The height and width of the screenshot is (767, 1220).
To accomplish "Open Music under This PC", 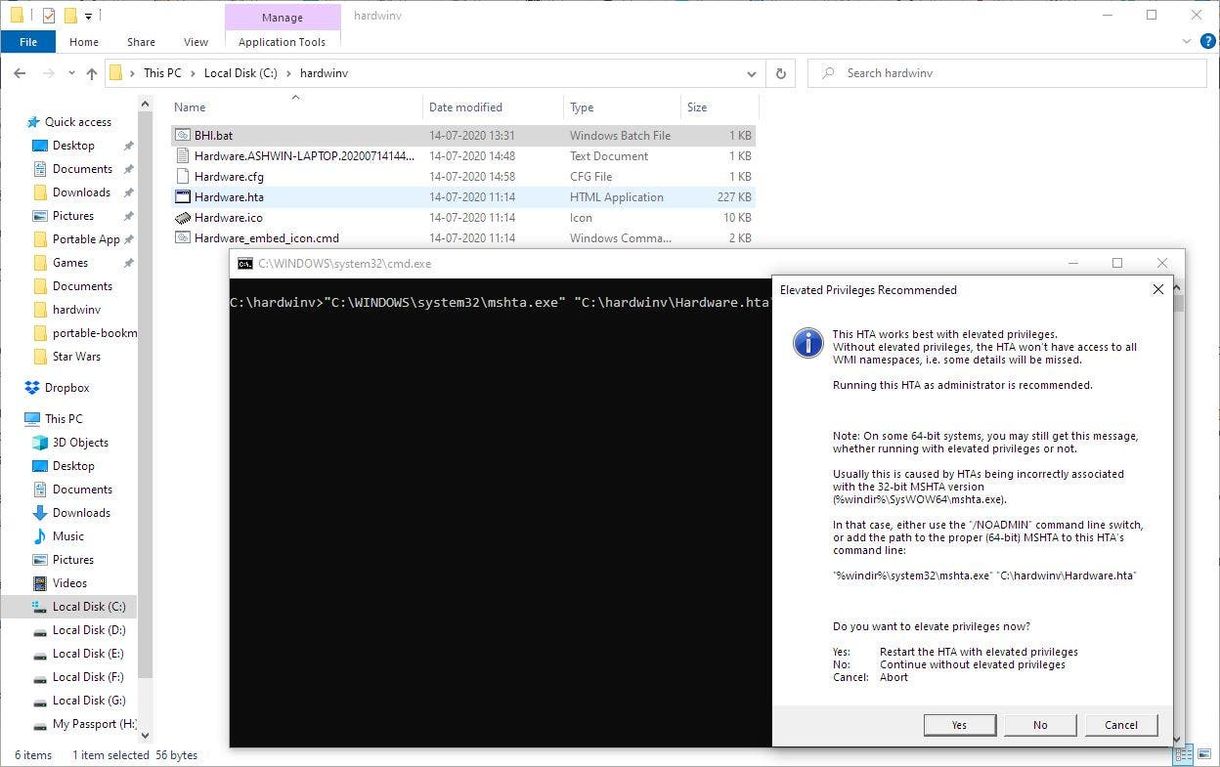I will [68, 536].
